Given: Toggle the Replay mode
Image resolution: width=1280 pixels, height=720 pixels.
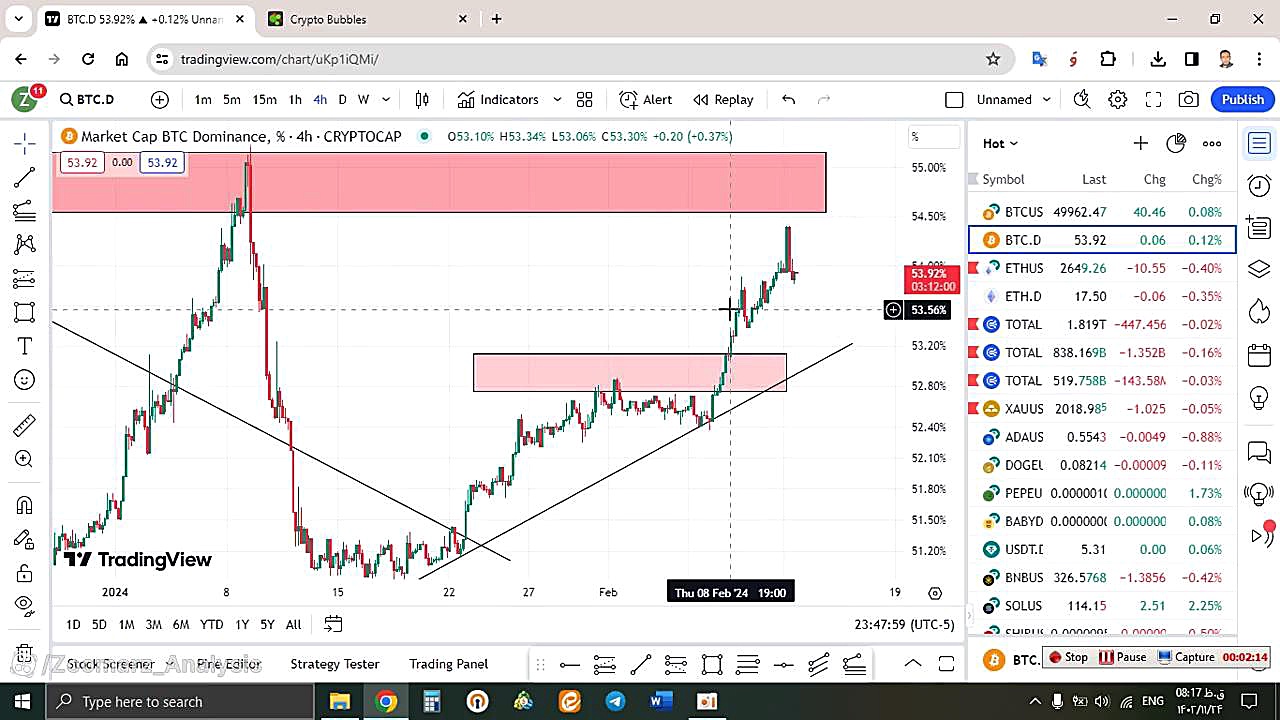Looking at the screenshot, I should click(723, 99).
